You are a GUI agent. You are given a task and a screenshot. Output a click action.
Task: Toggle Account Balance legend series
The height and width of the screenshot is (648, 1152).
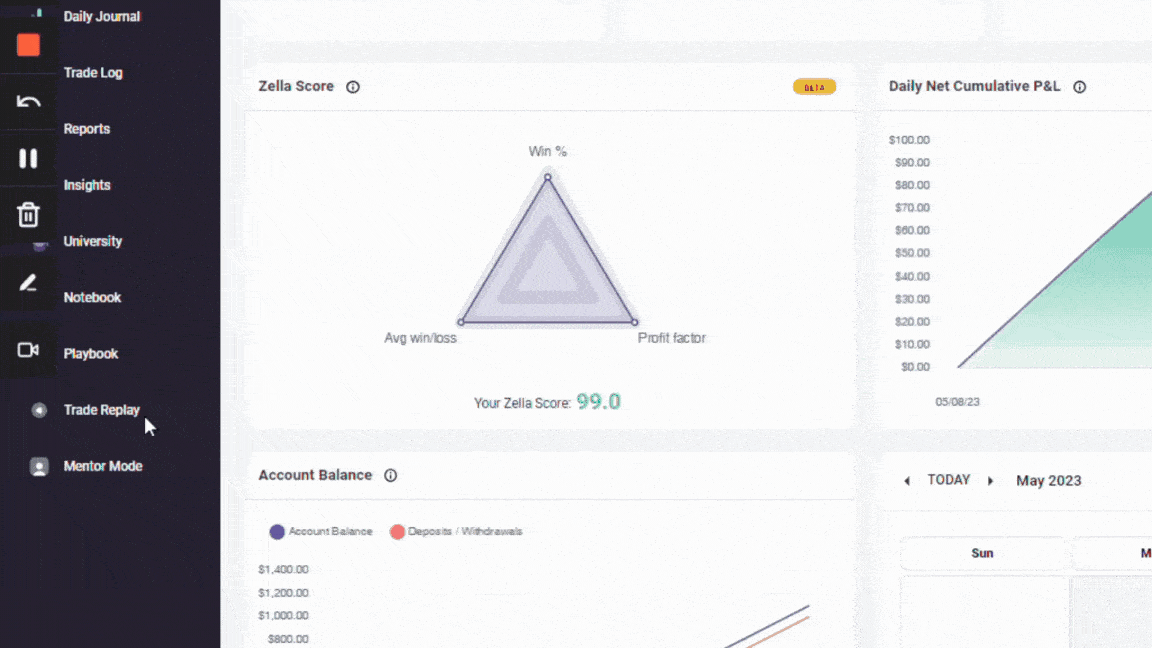(321, 532)
